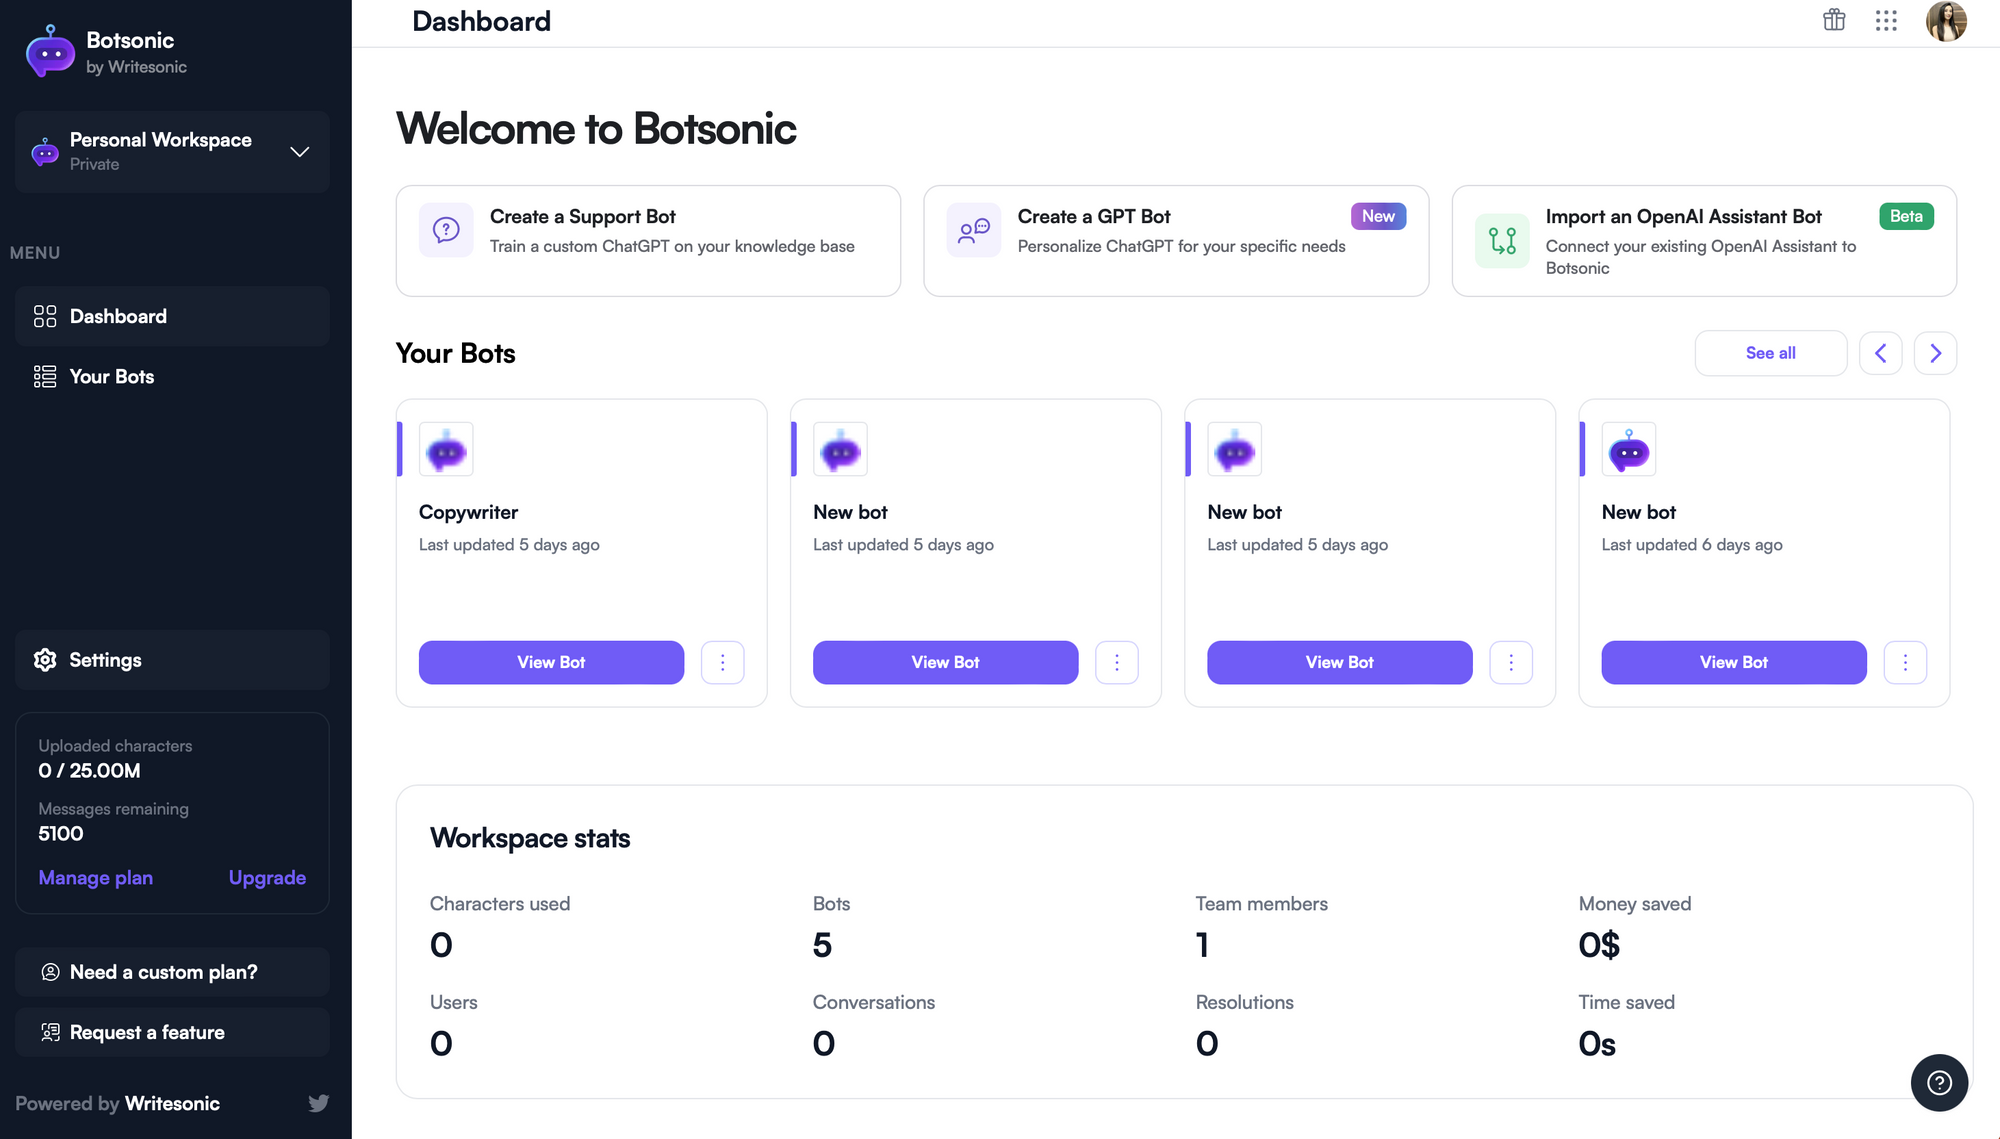Open the three-dot menu on the last New bot card
The image size is (2000, 1139).
(x=1905, y=662)
